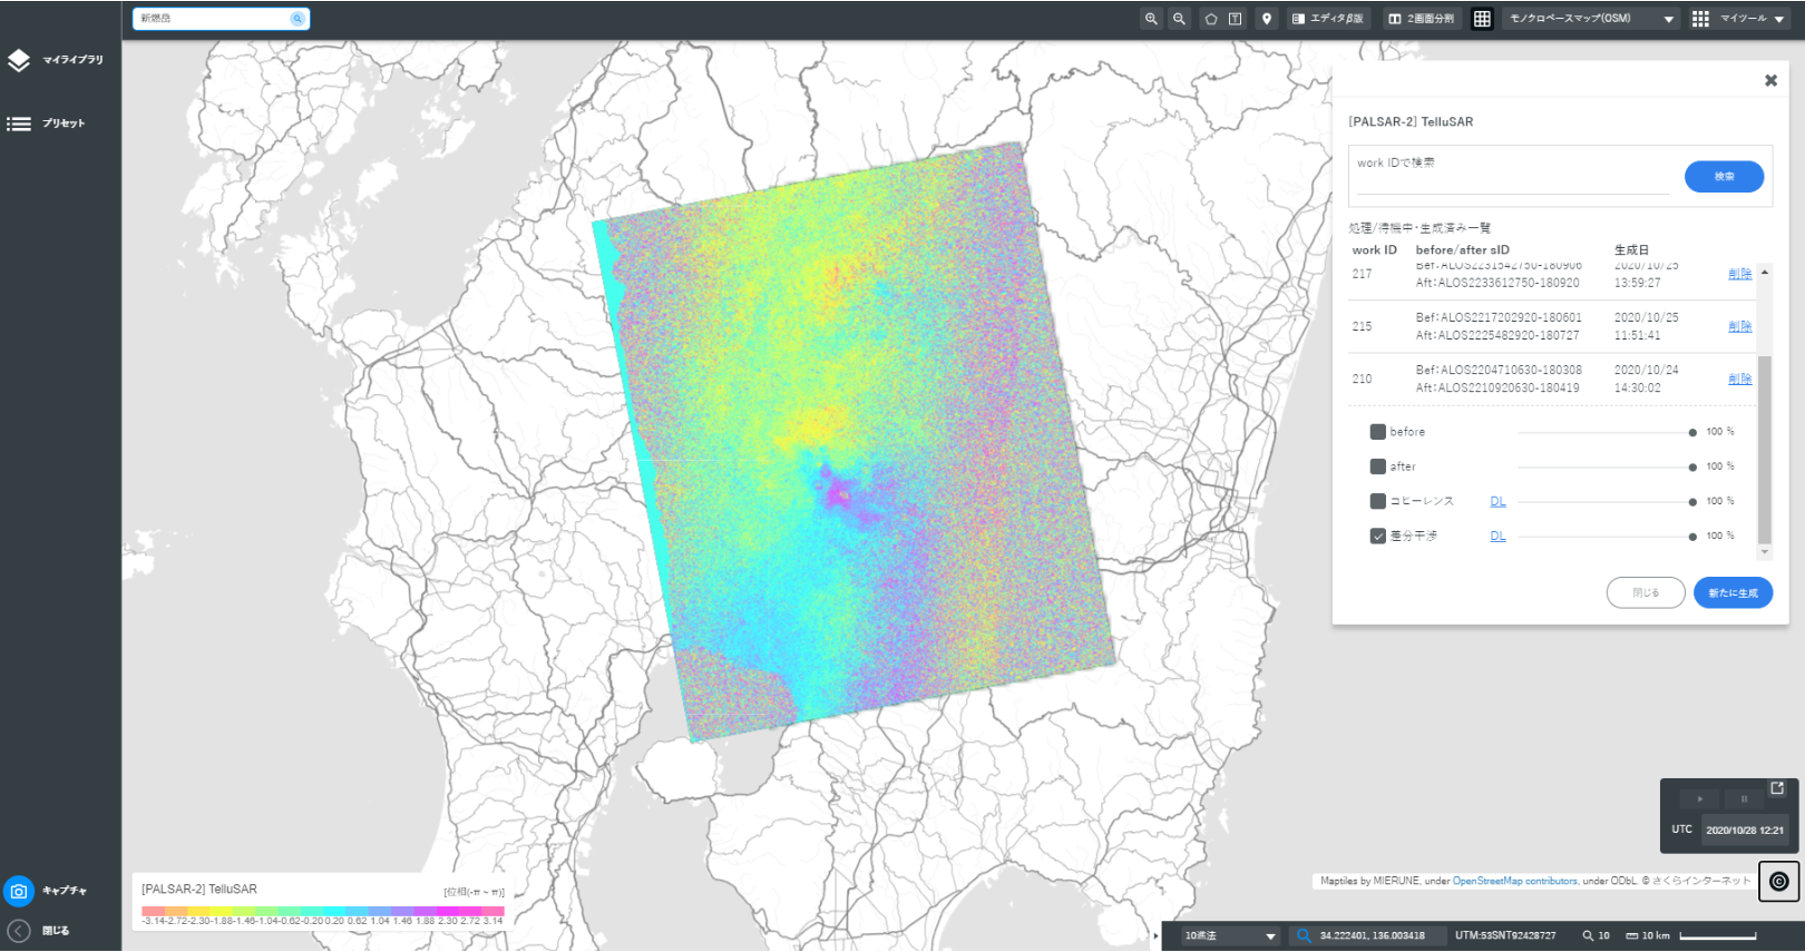Image resolution: width=1805 pixels, height=951 pixels.
Task: Click the 生成日 column header
Action: coord(1631,250)
